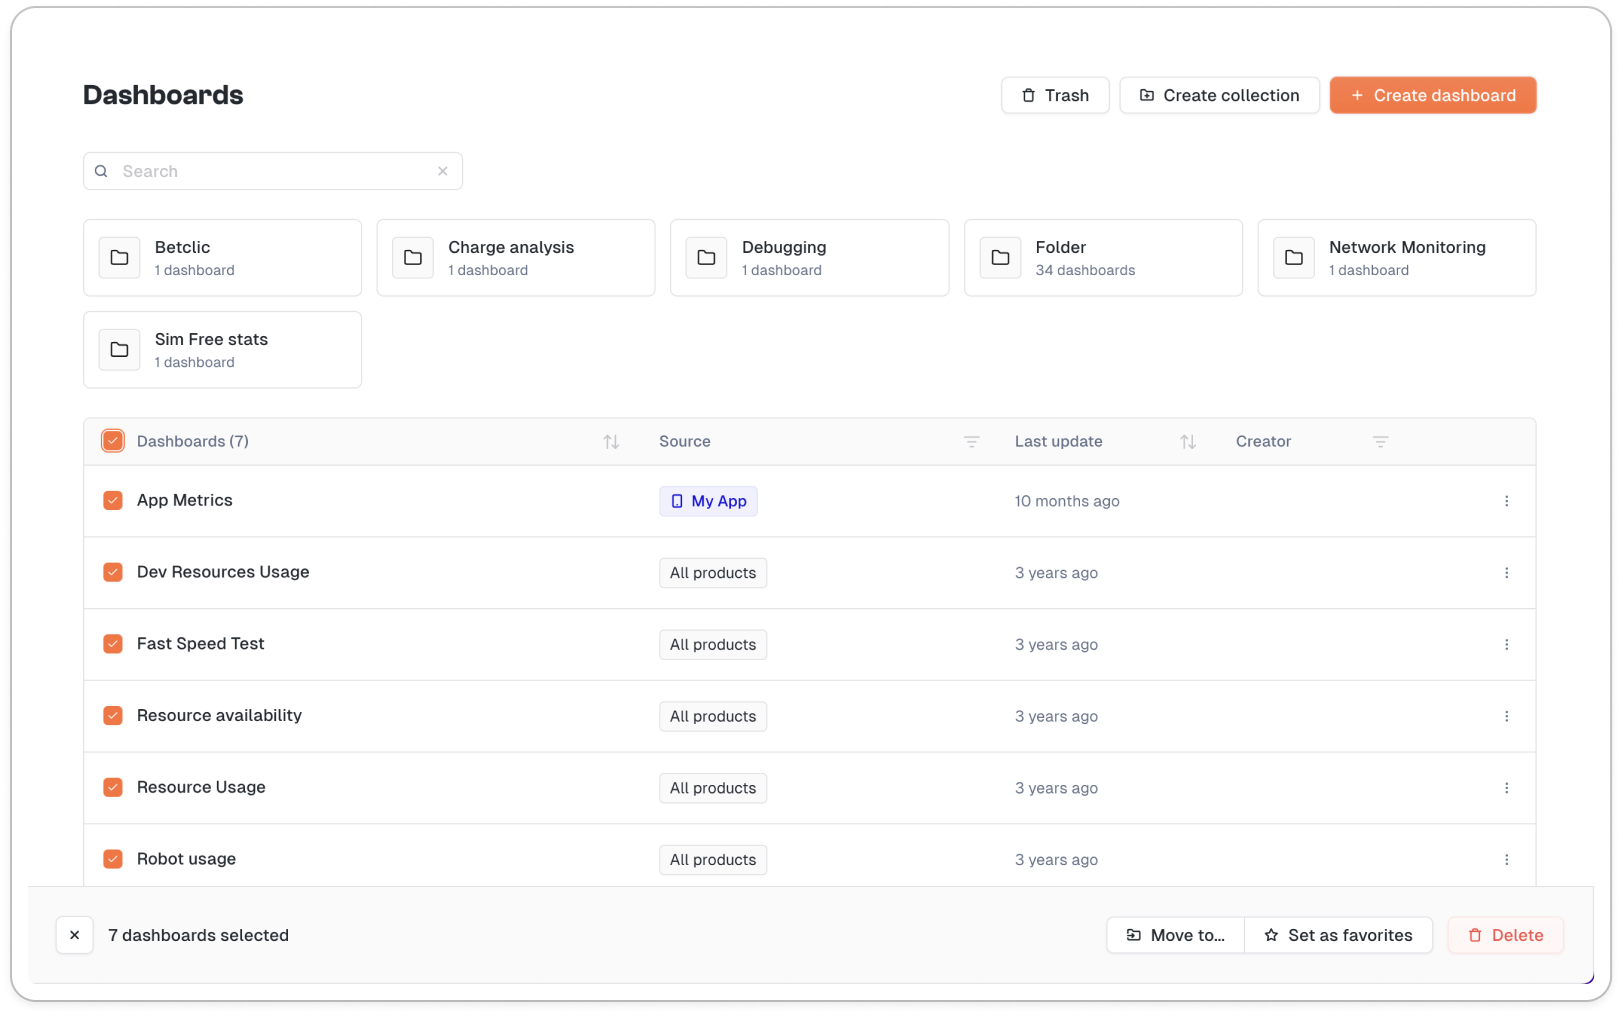Image resolution: width=1623 pixels, height=1016 pixels.
Task: Open the Creator column filter icon
Action: coord(1380,442)
